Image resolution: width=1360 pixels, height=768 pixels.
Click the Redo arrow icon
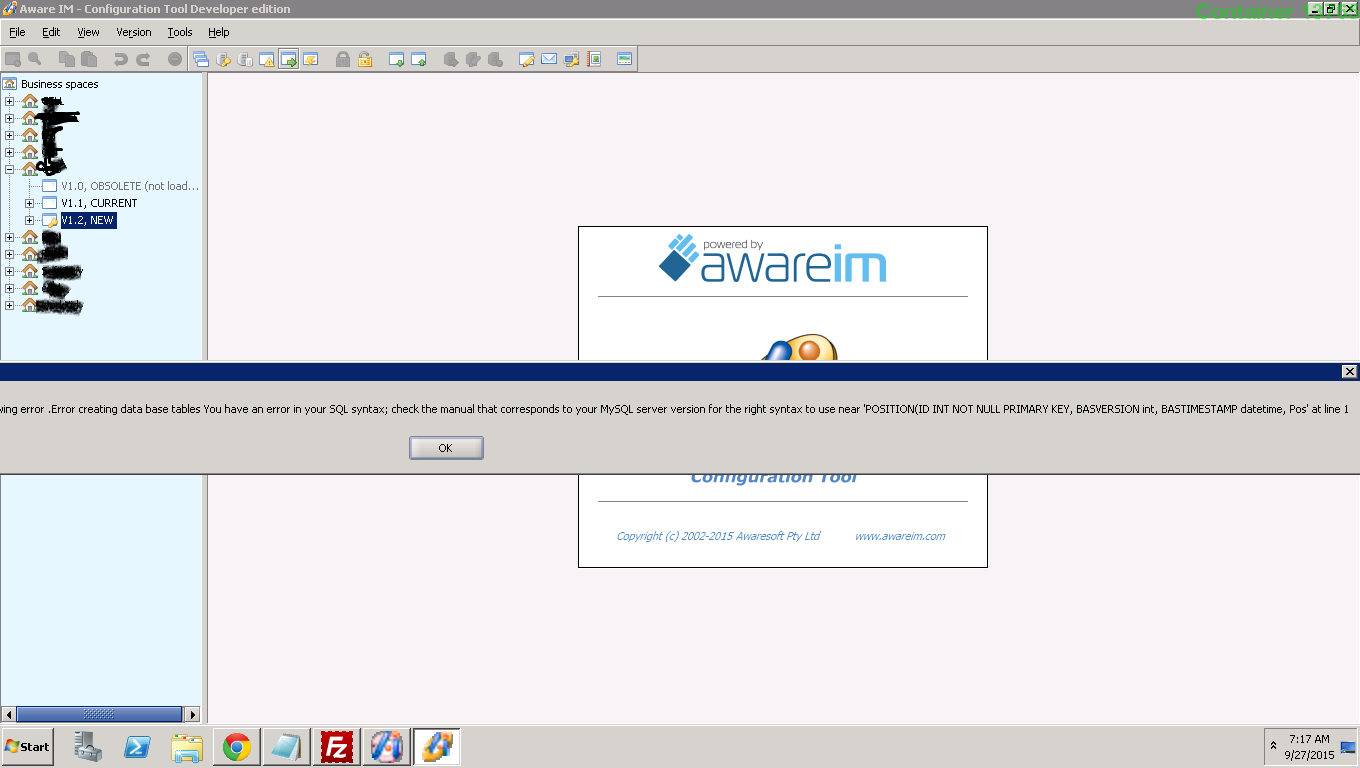coord(143,59)
